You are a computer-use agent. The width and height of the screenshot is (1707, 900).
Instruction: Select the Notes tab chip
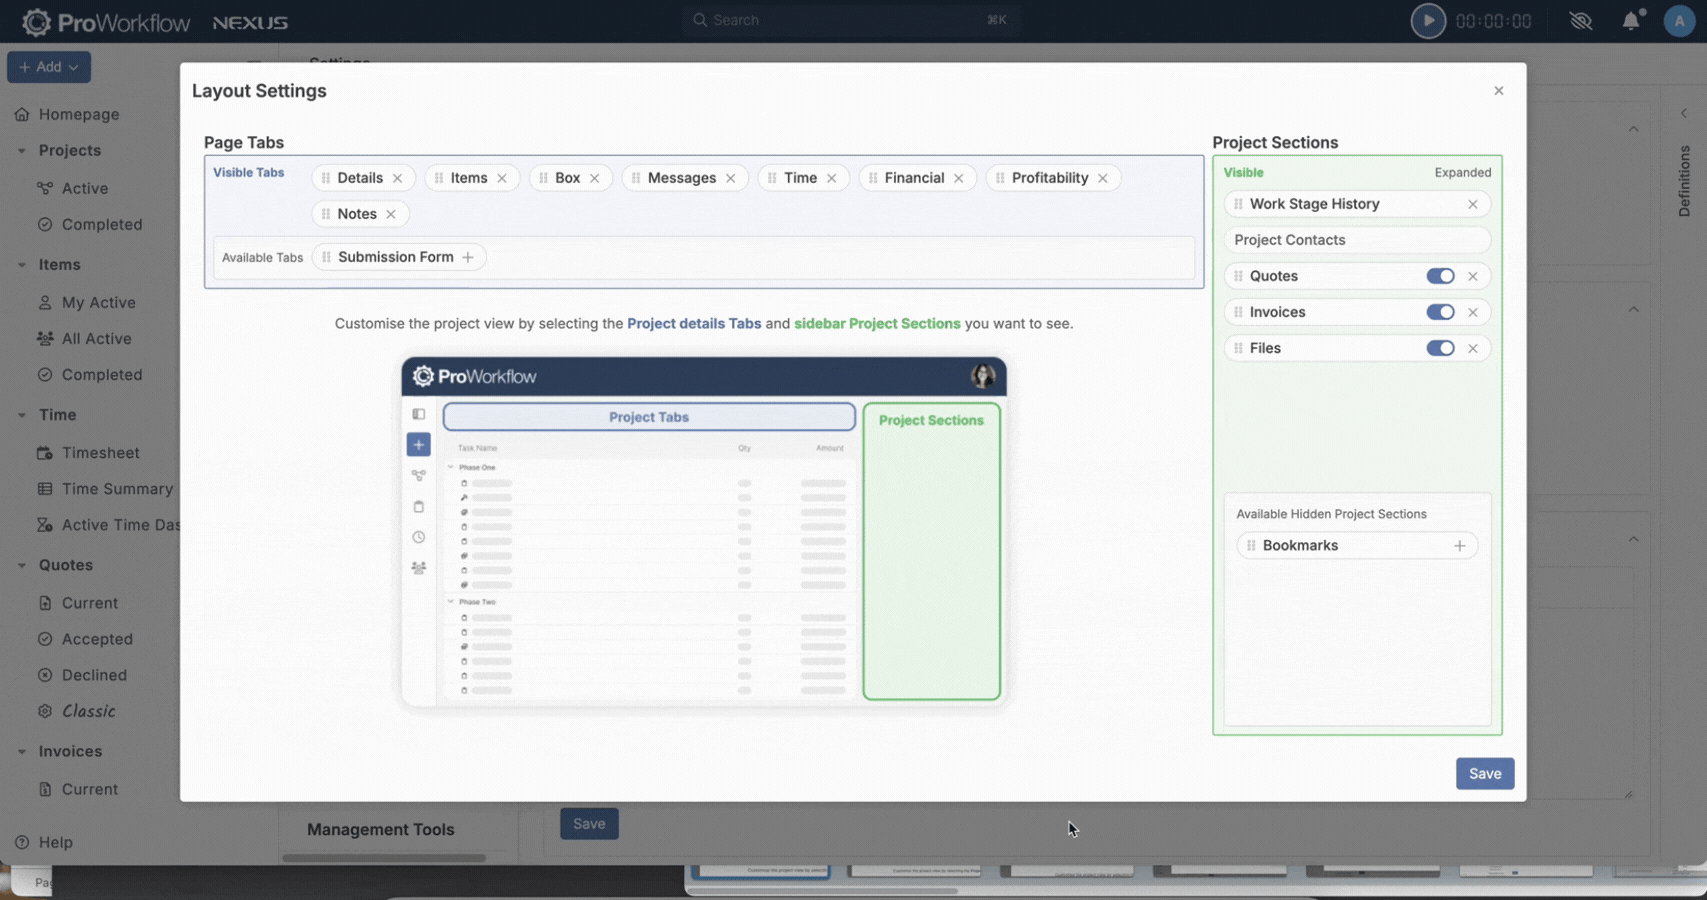point(356,214)
